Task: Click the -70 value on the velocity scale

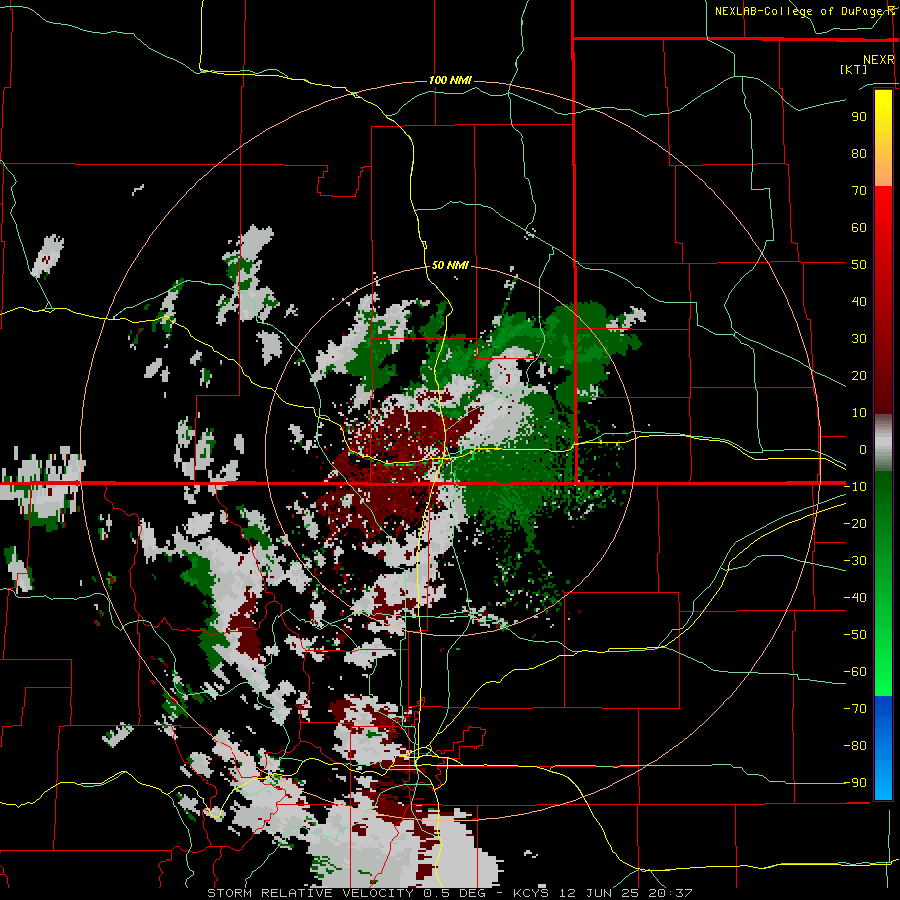Action: coord(855,709)
